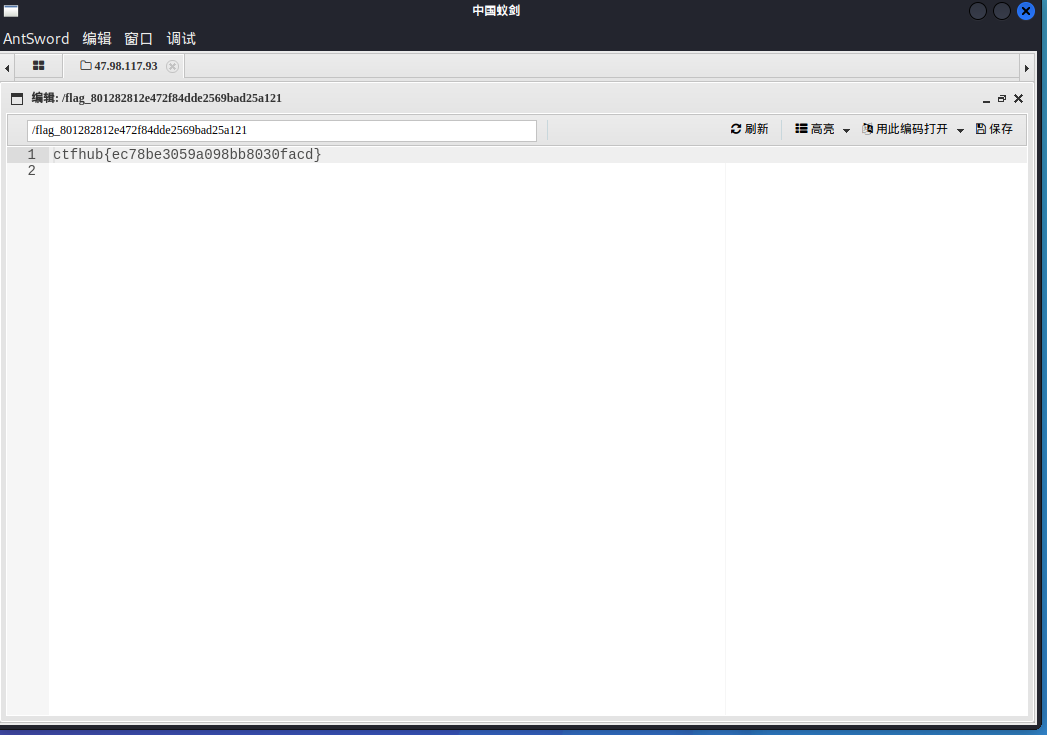The image size is (1047, 735).
Task: Open the 窗口 menu
Action: [139, 39]
